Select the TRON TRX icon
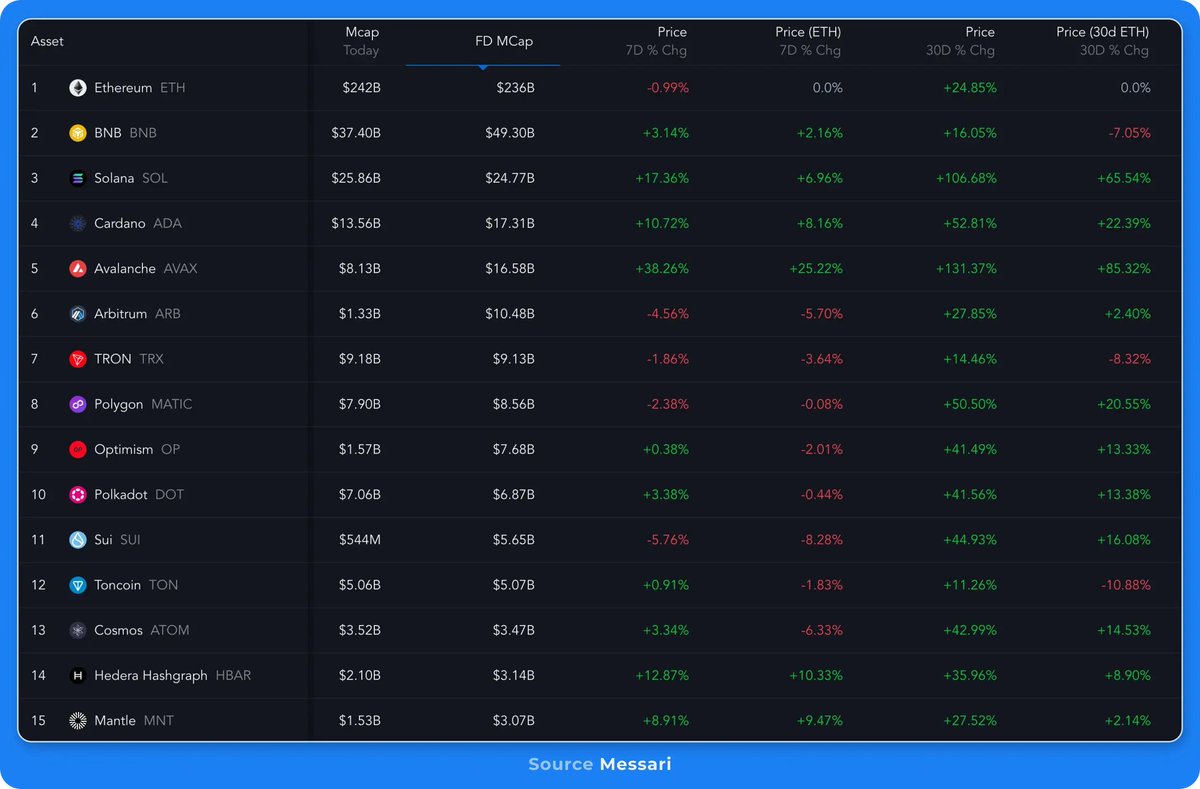 77,359
